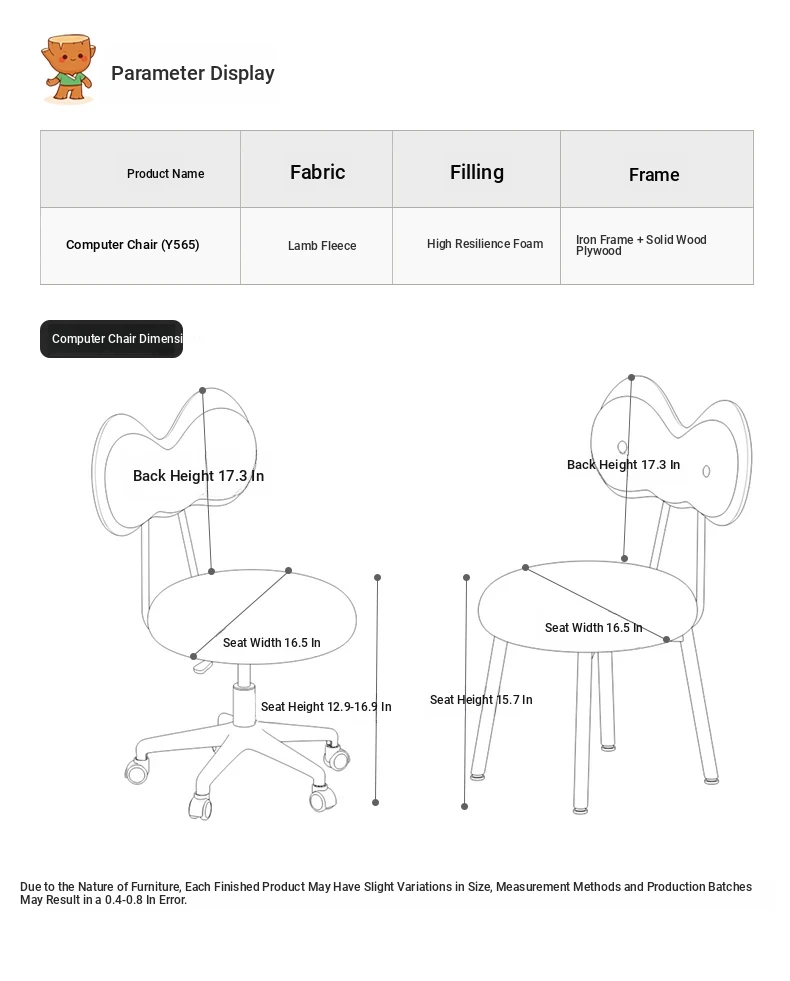Click the High Resilience Foam cell
Screen dimensions: 790x981
485,244
